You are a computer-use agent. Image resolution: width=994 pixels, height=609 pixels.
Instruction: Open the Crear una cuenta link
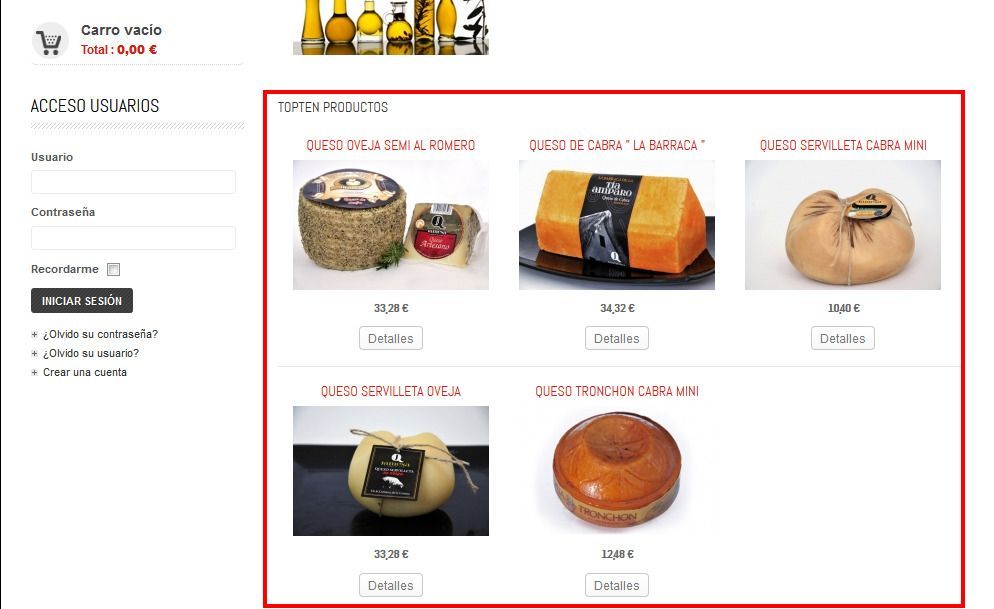[85, 373]
